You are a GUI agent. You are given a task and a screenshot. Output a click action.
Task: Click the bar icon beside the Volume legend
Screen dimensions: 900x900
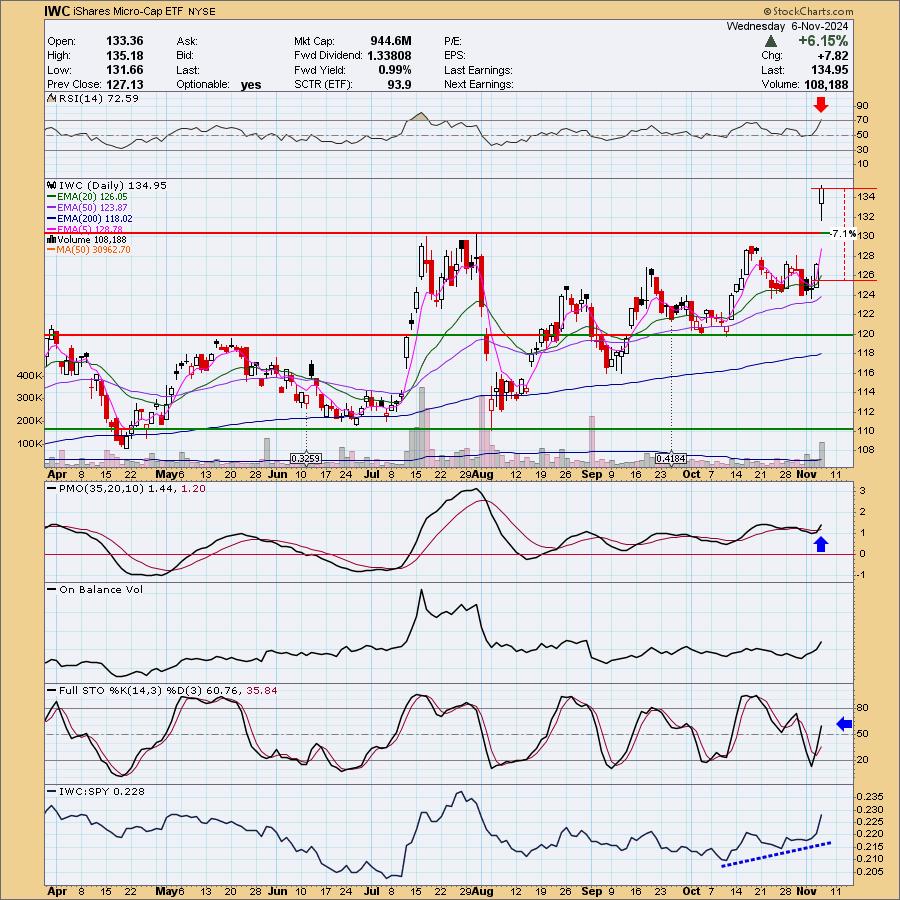(x=51, y=239)
